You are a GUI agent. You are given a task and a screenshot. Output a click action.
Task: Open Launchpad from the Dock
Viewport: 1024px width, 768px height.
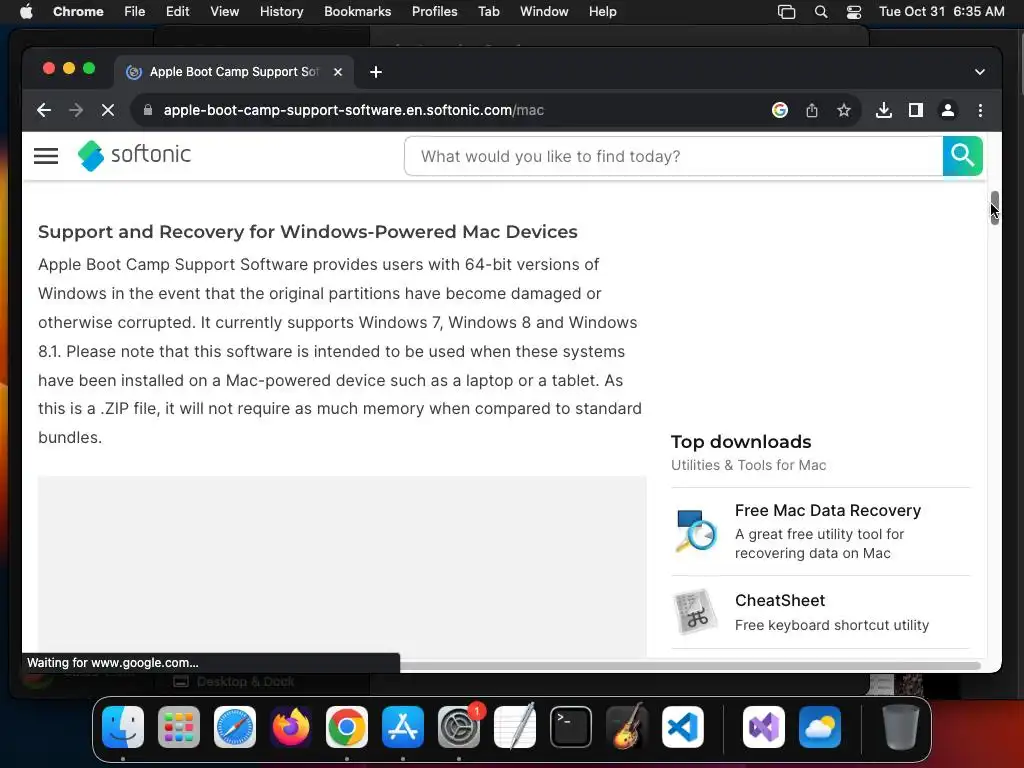pyautogui.click(x=179, y=727)
